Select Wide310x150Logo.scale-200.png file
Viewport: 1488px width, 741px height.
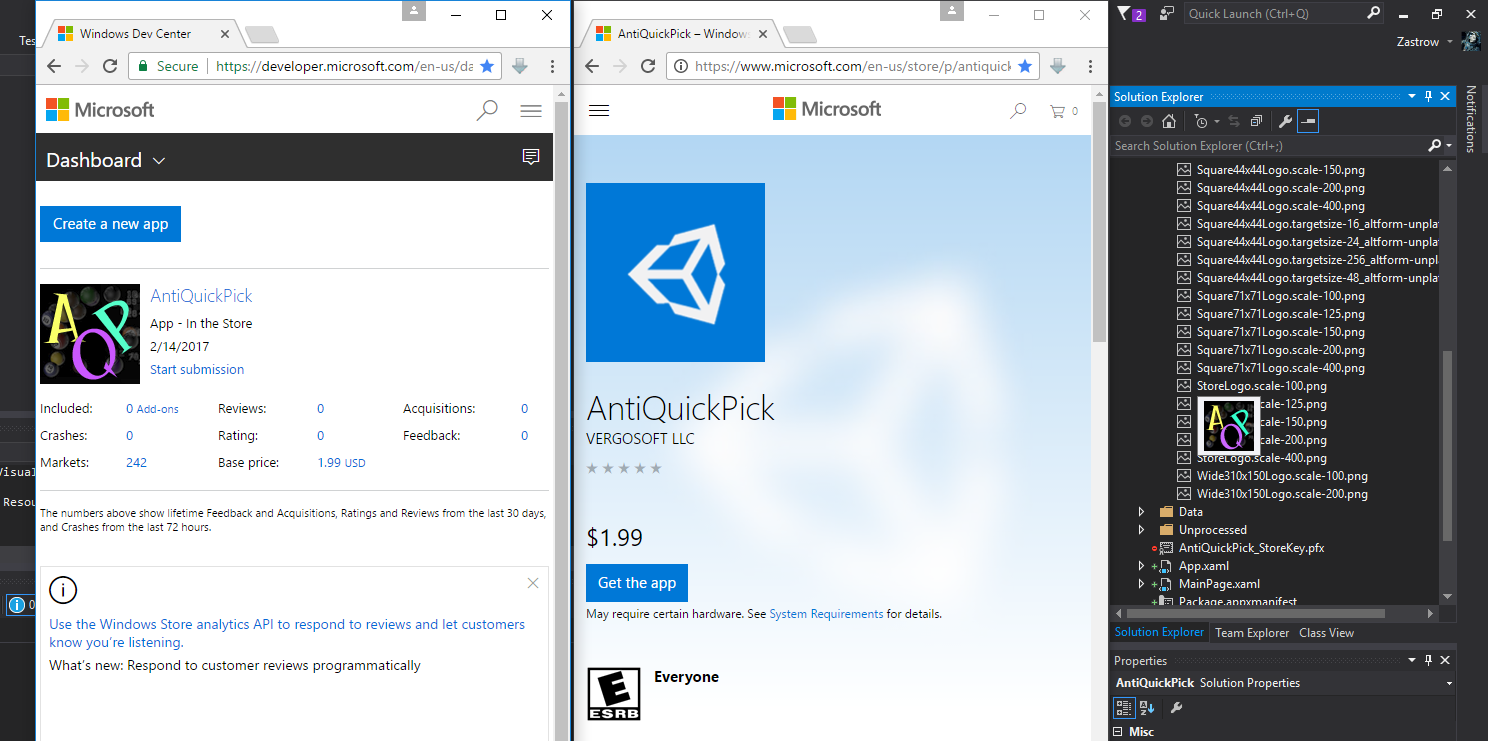point(1282,494)
